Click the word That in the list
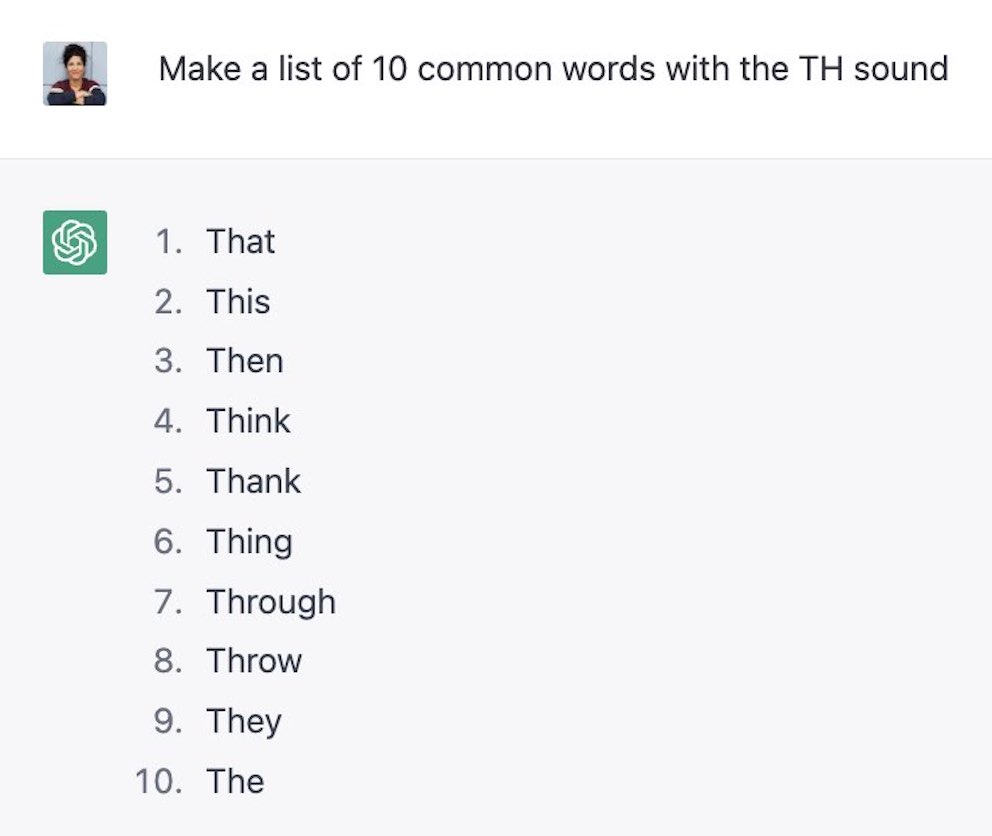Image resolution: width=992 pixels, height=836 pixels. click(x=240, y=242)
